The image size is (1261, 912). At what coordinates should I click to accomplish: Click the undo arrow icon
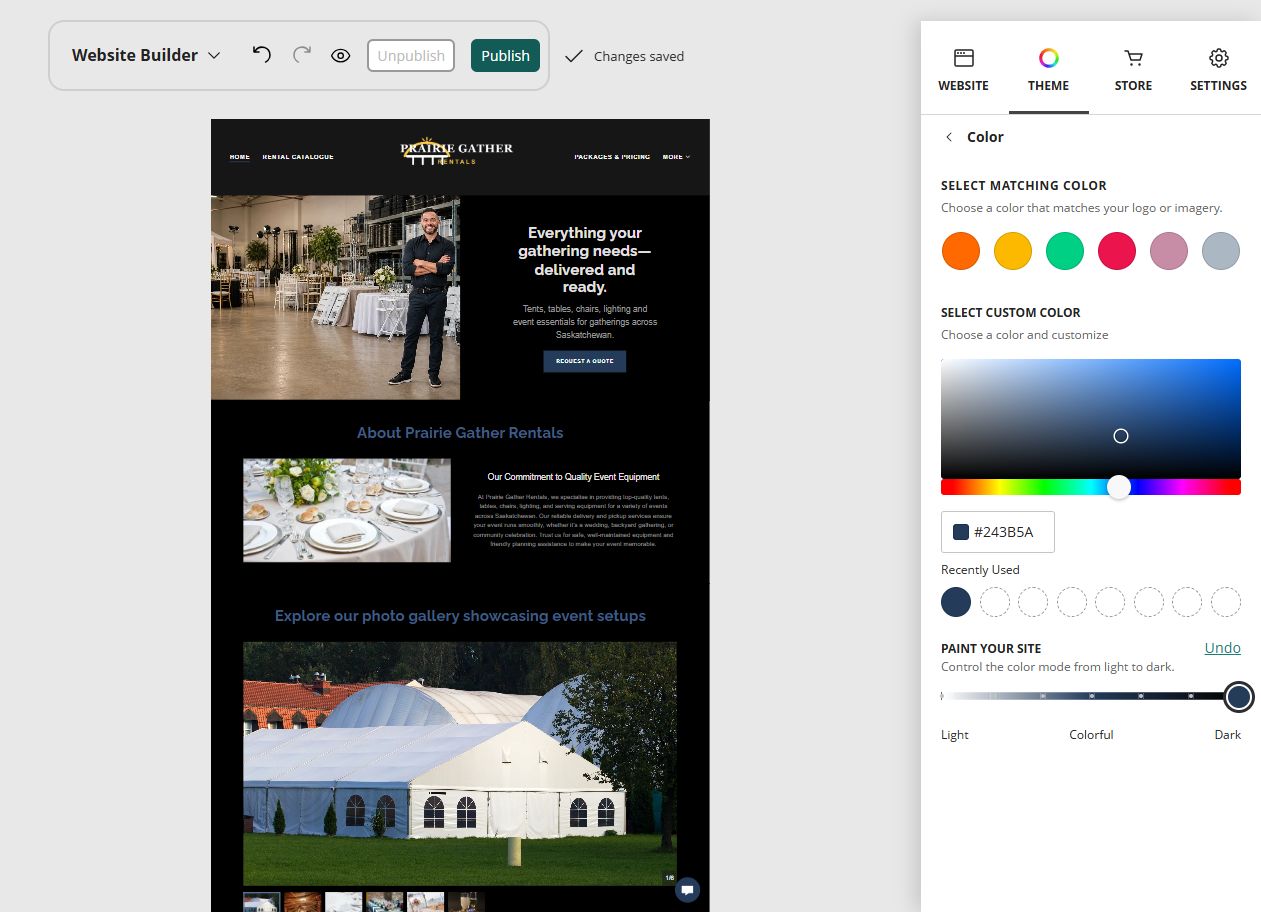tap(261, 55)
